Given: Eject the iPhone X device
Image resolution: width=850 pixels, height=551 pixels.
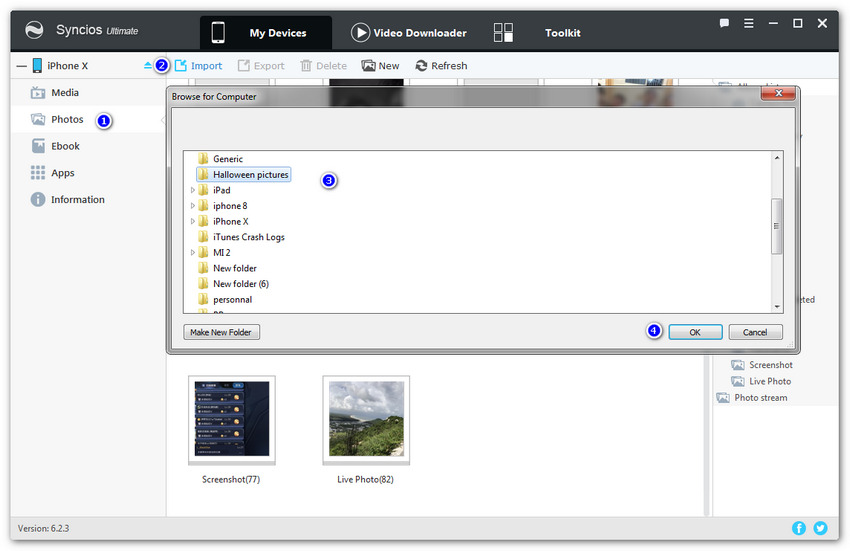Looking at the screenshot, I should 147,66.
